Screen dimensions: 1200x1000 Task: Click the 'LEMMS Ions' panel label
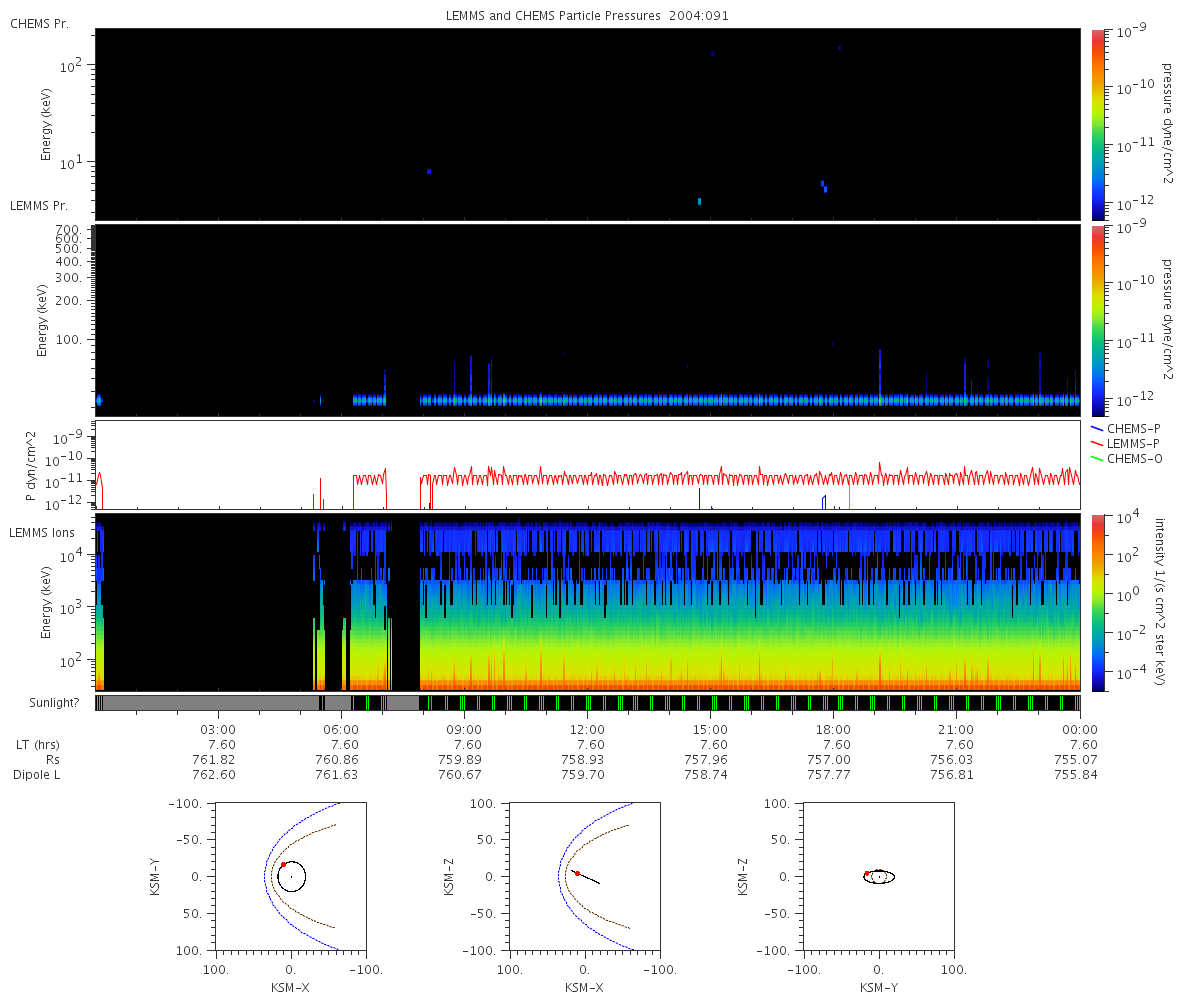pos(43,533)
